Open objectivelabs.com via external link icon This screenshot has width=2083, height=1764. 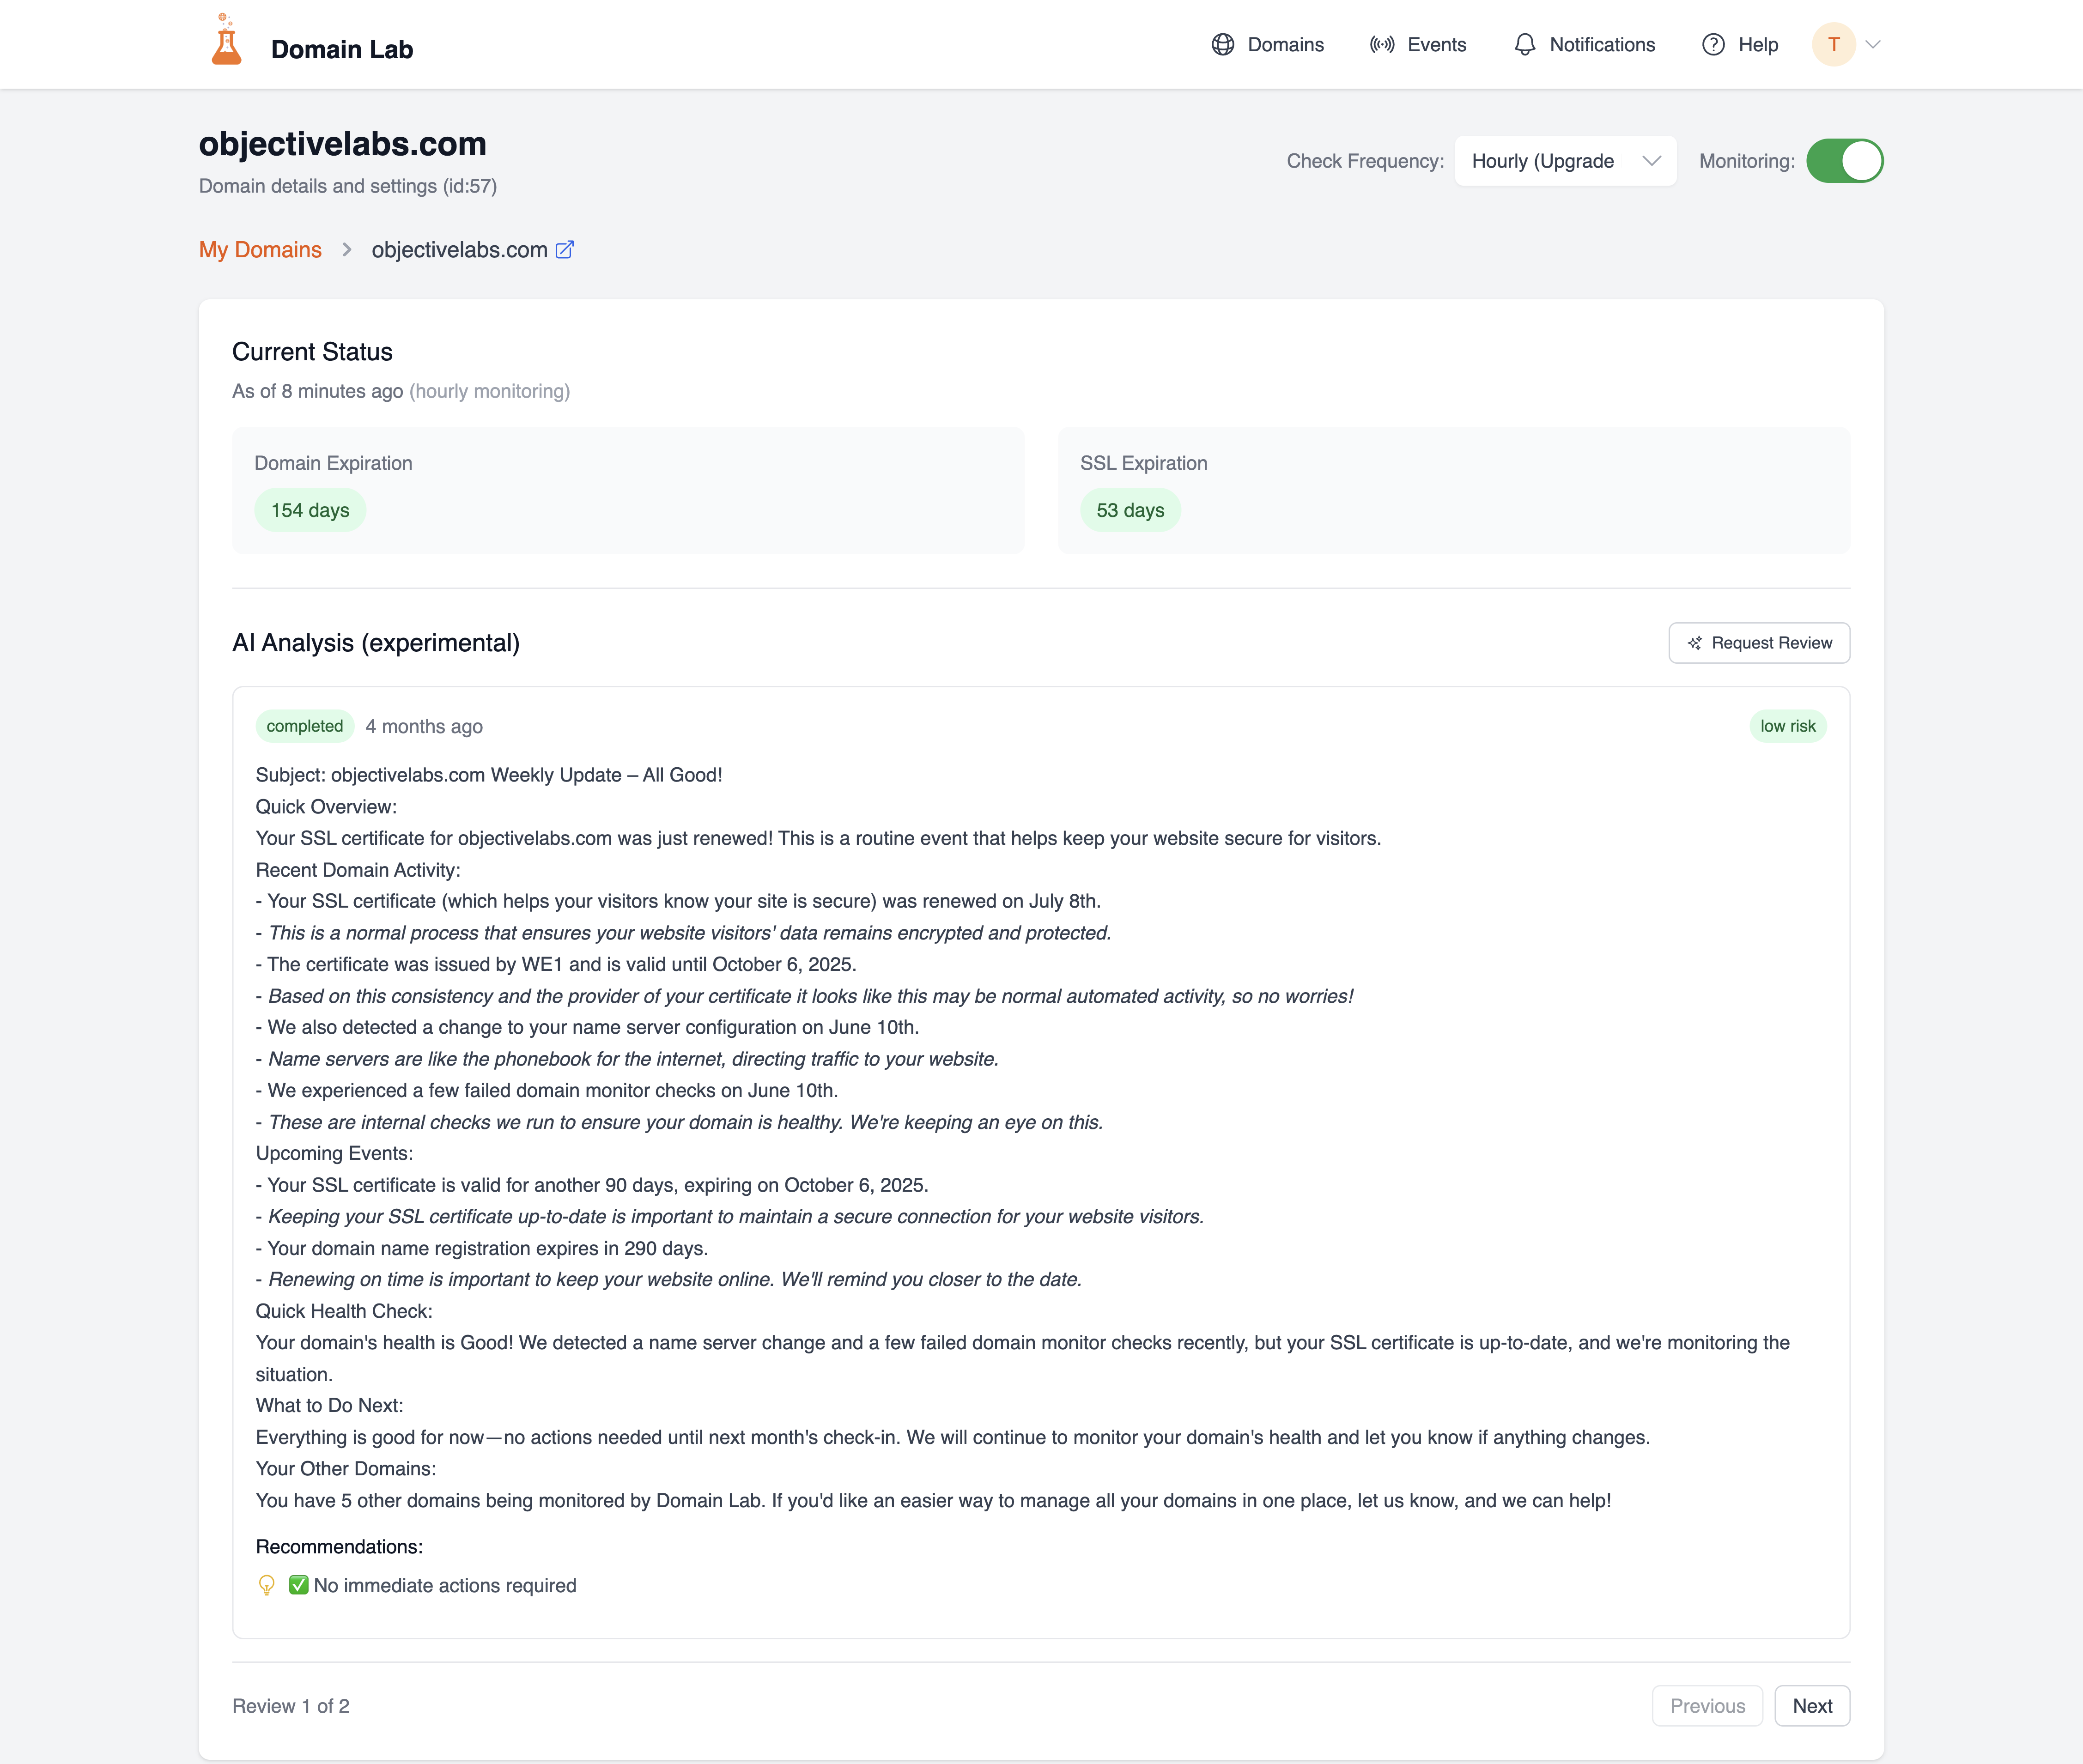pos(565,250)
